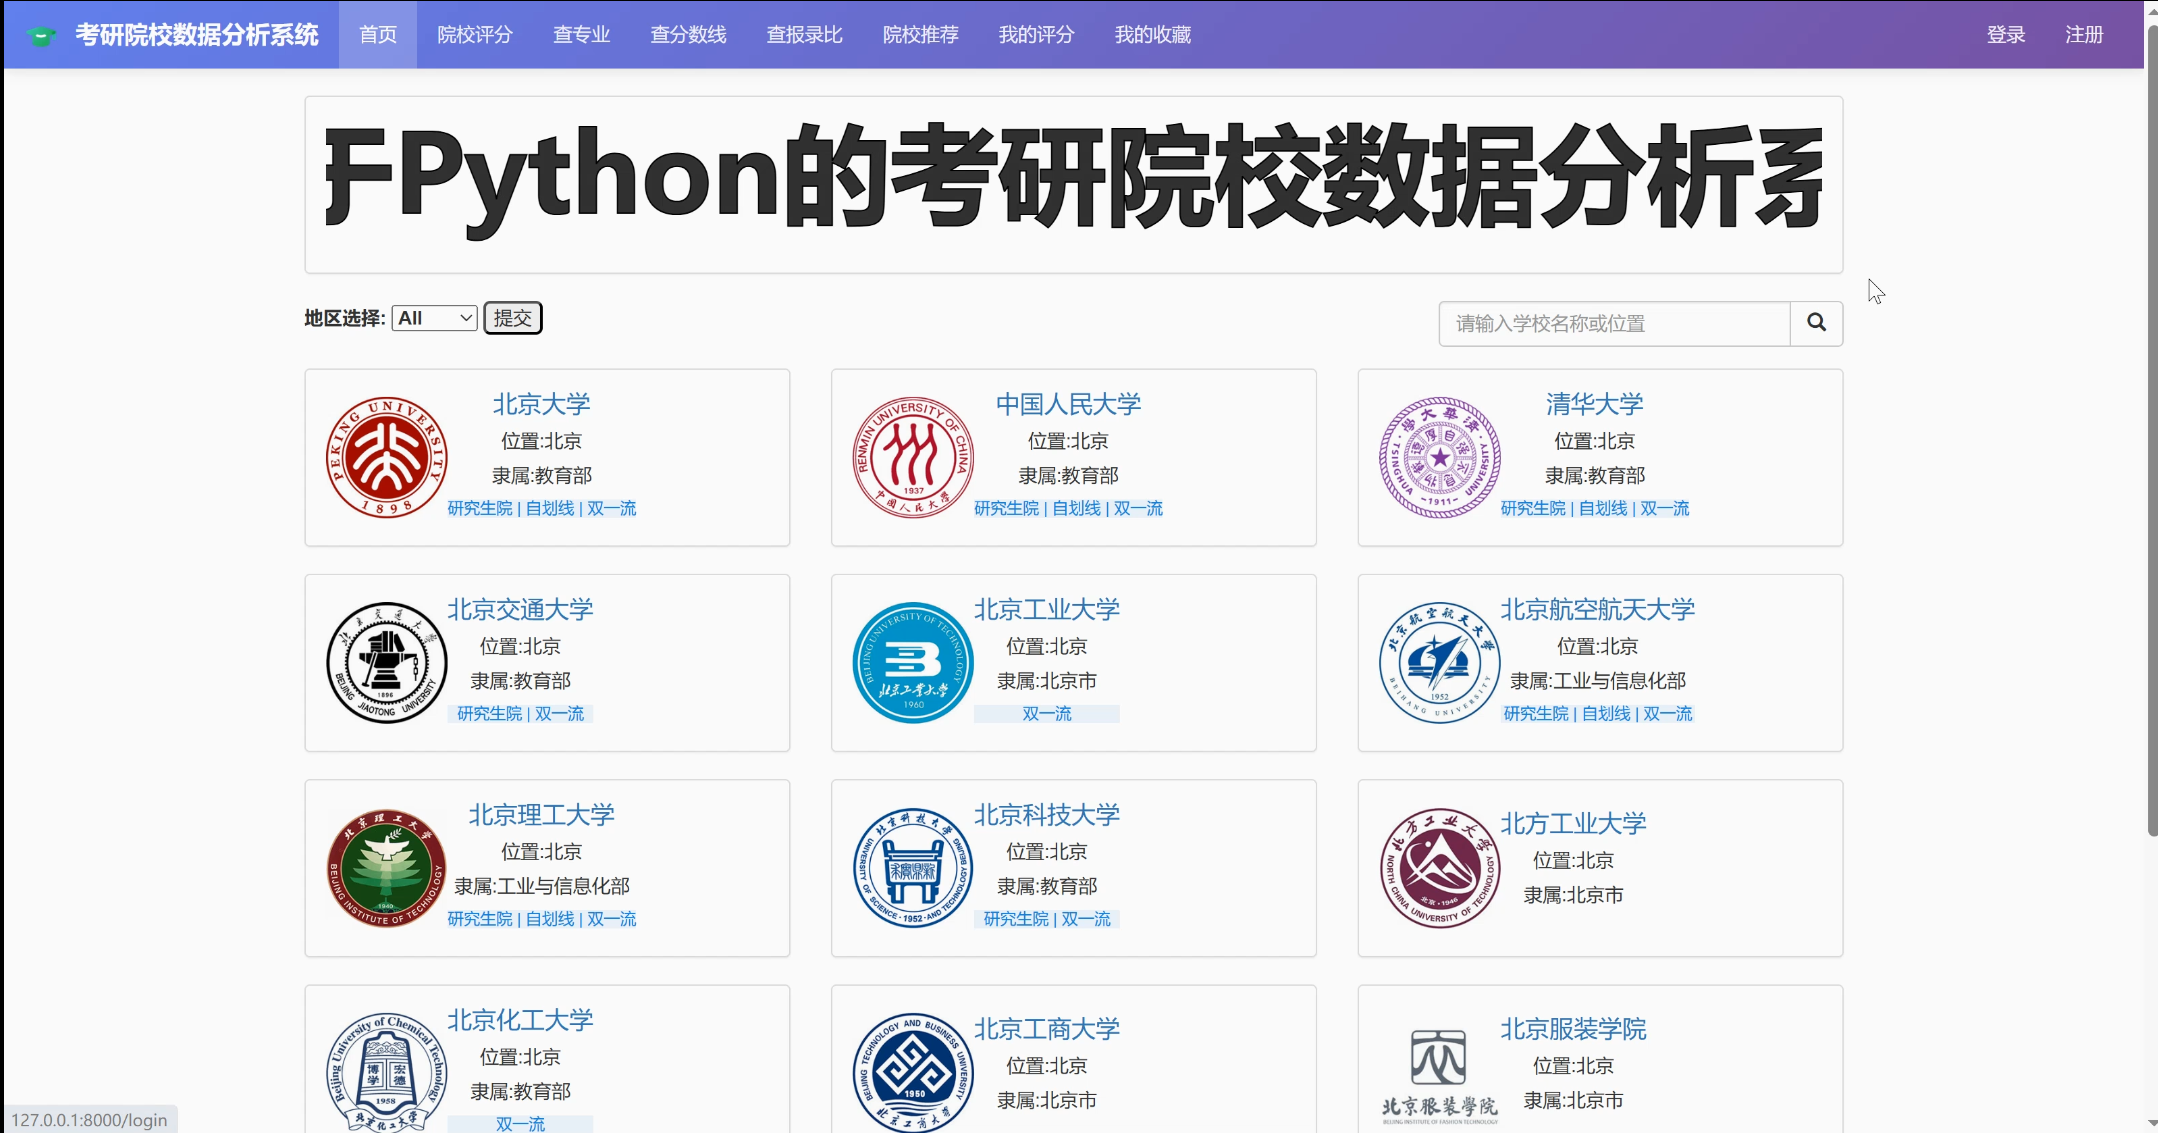
Task: Open 查分数线 navigation item
Action: (x=688, y=34)
